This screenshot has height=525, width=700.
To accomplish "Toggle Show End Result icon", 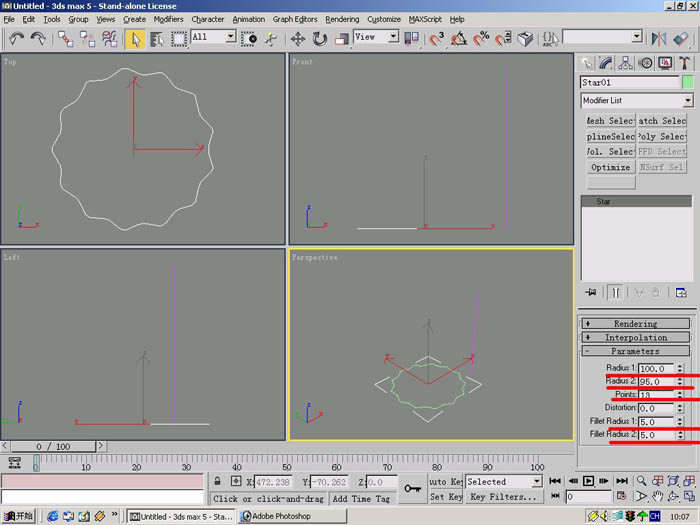I will (616, 292).
